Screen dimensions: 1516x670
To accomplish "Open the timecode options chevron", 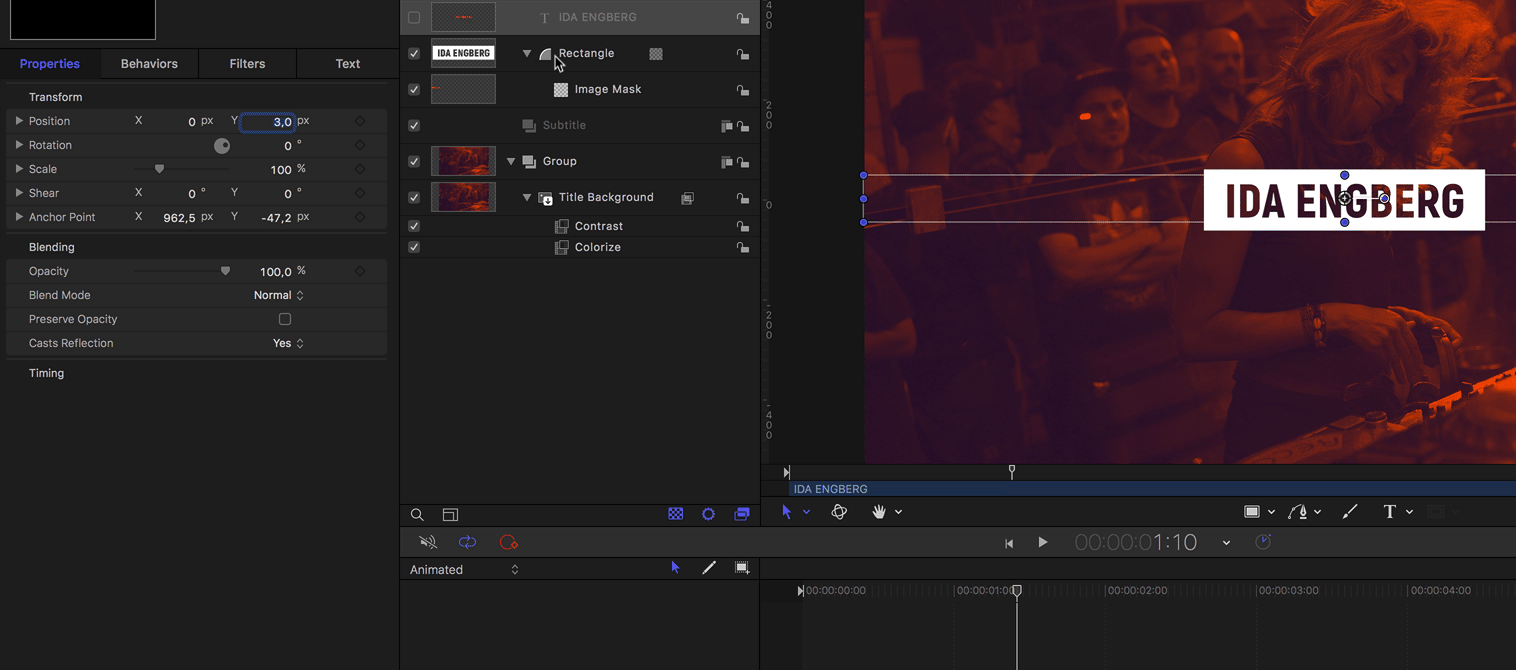I will tap(1226, 543).
